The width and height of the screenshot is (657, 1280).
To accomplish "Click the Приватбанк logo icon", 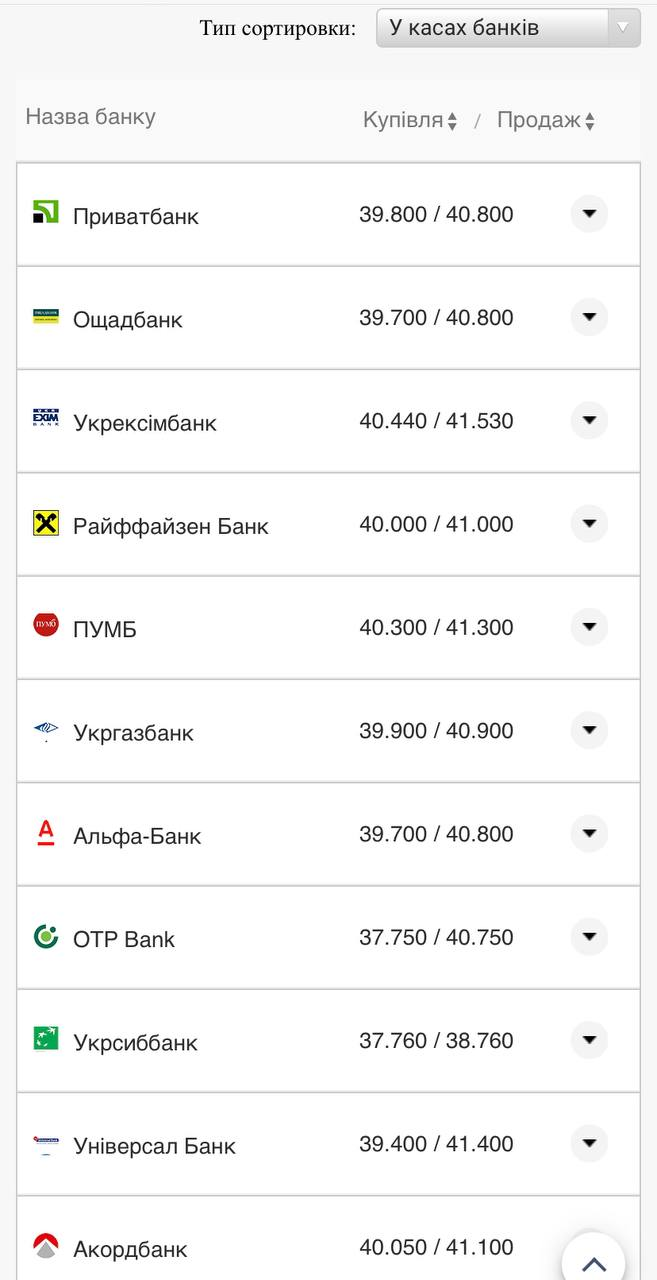I will pyautogui.click(x=46, y=212).
